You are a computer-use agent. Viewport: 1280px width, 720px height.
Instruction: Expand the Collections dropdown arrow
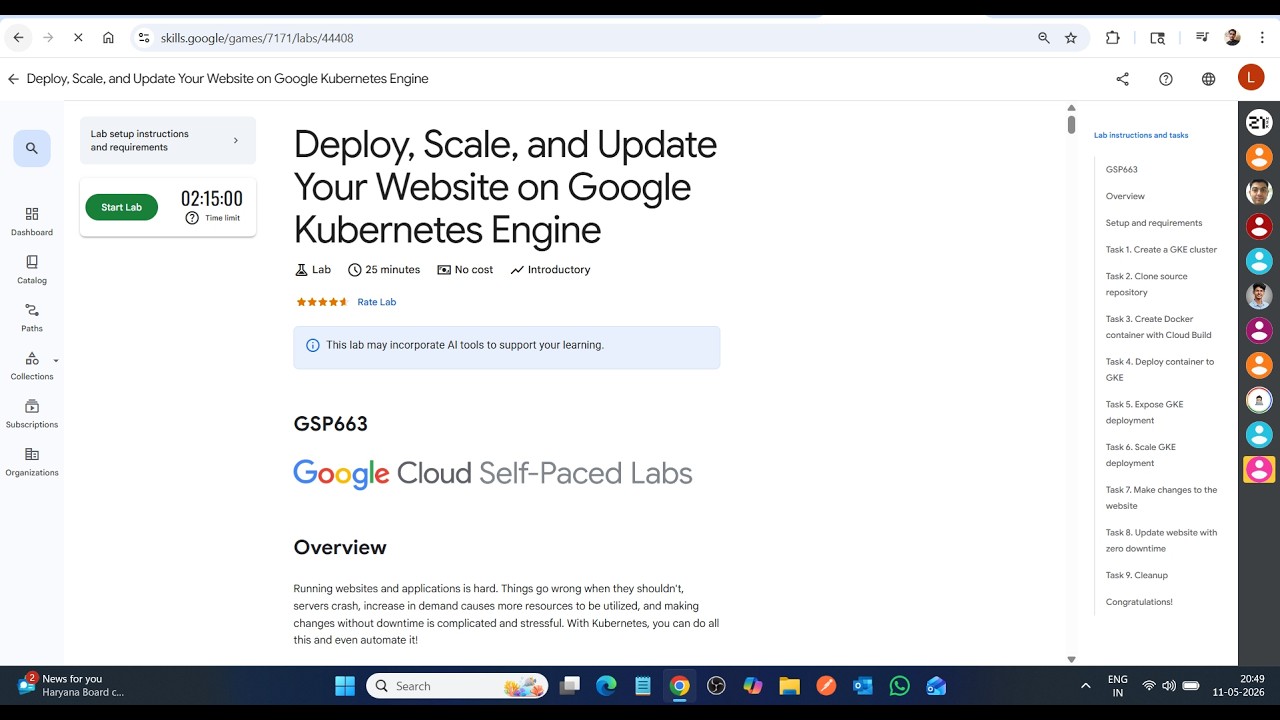[x=56, y=361]
